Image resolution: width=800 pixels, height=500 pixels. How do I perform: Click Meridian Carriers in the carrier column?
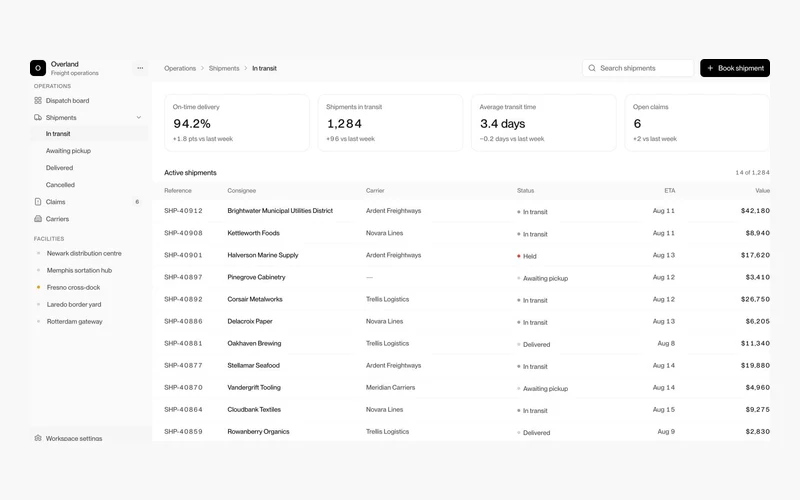pos(390,388)
